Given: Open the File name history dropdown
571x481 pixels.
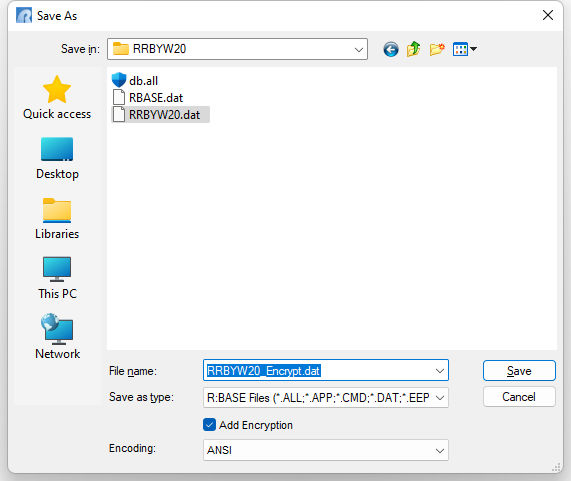Looking at the screenshot, I should click(440, 371).
